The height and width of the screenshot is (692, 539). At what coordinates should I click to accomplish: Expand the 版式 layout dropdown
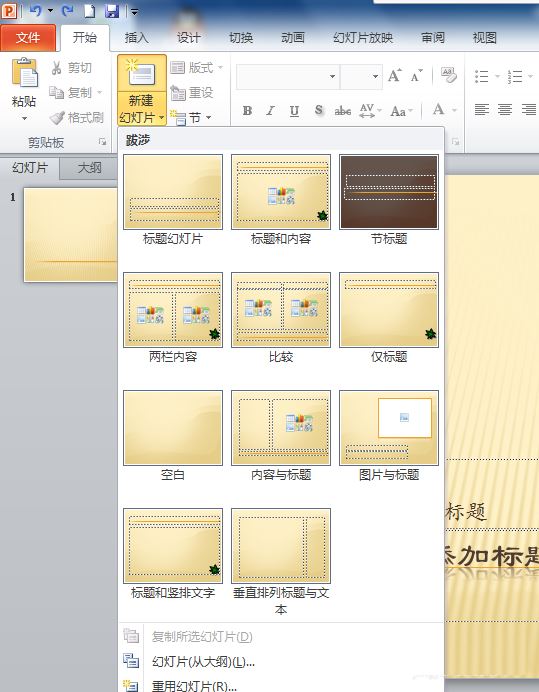point(197,68)
